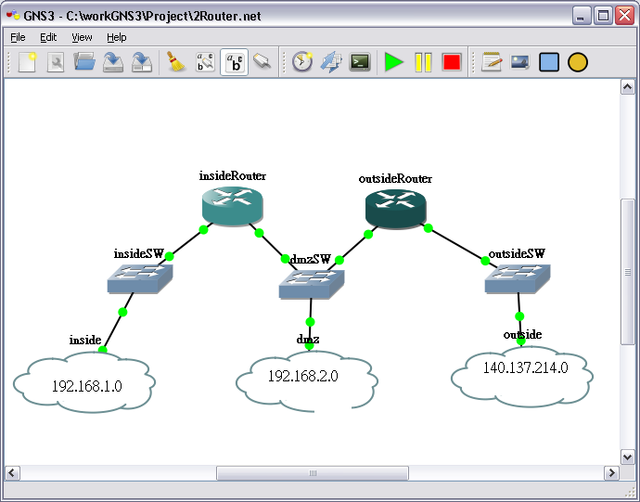
Task: Open the View menu
Action: click(x=82, y=38)
